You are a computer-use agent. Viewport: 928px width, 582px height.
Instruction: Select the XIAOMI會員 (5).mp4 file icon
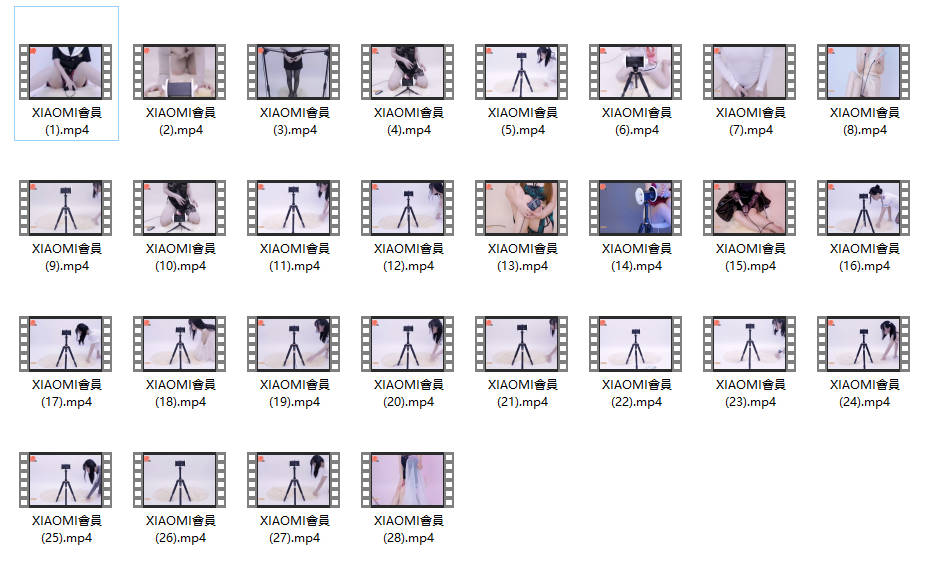pyautogui.click(x=521, y=72)
